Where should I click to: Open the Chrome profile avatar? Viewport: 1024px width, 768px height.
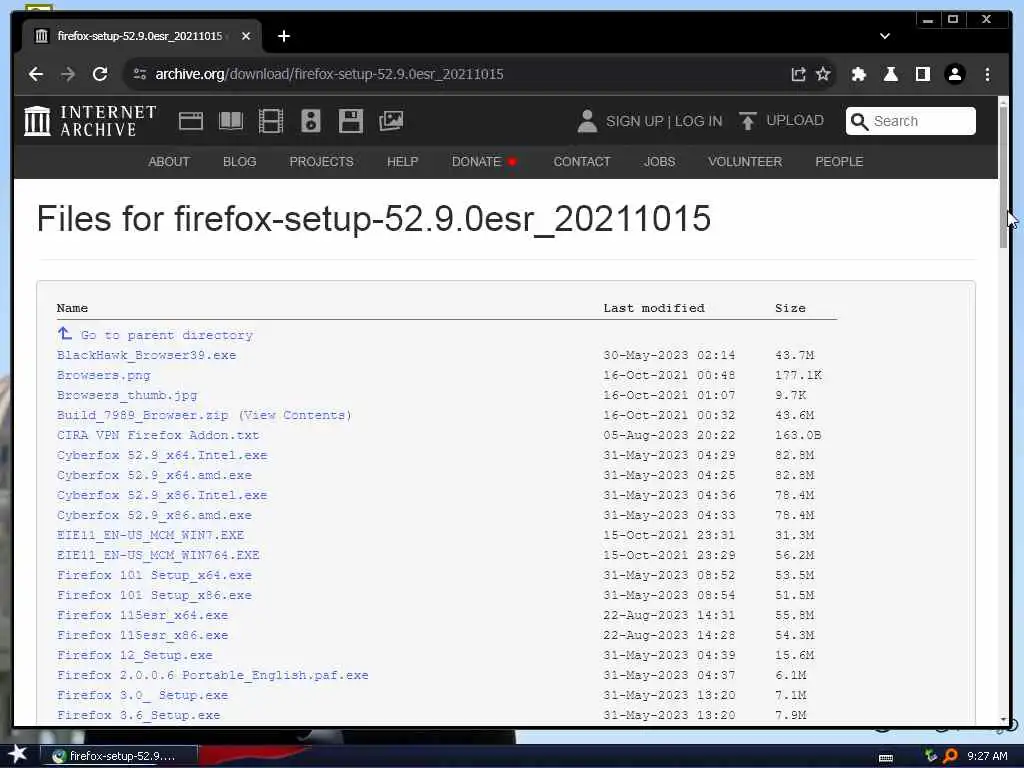click(955, 74)
